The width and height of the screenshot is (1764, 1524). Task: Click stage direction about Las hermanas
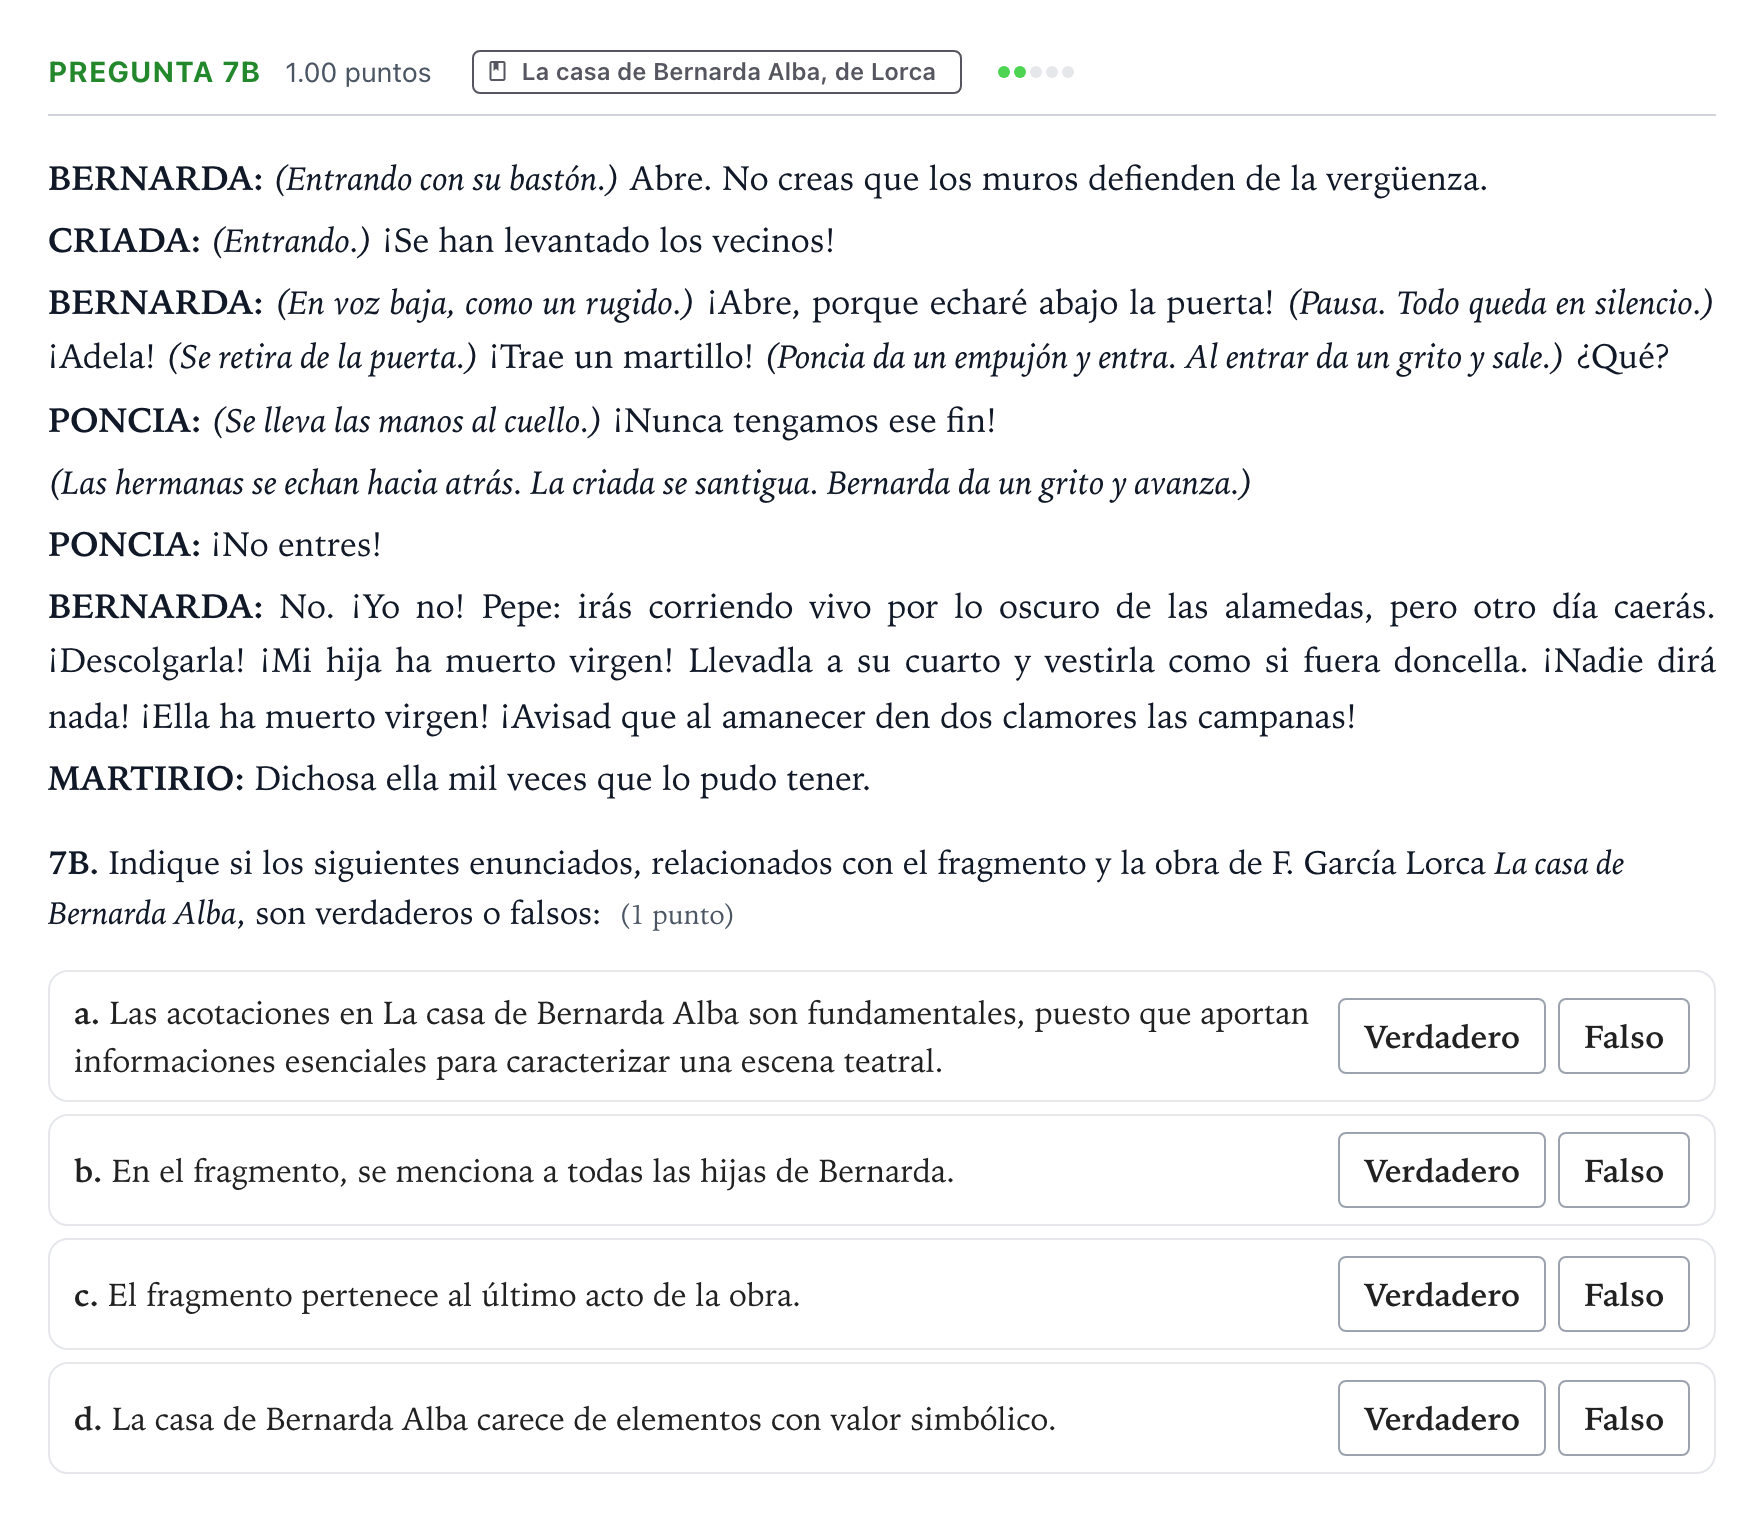pyautogui.click(x=650, y=483)
